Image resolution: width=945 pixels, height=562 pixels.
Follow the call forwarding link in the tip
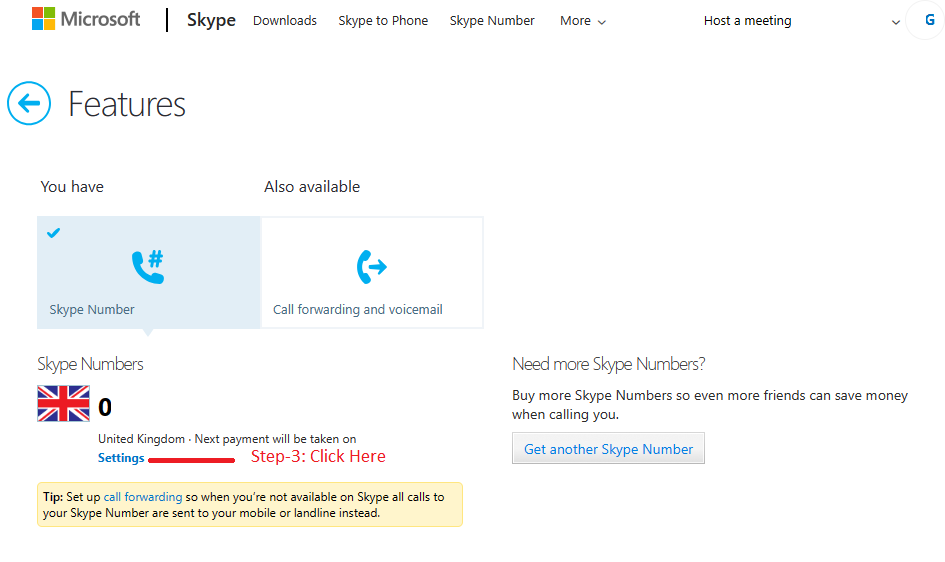coord(143,497)
